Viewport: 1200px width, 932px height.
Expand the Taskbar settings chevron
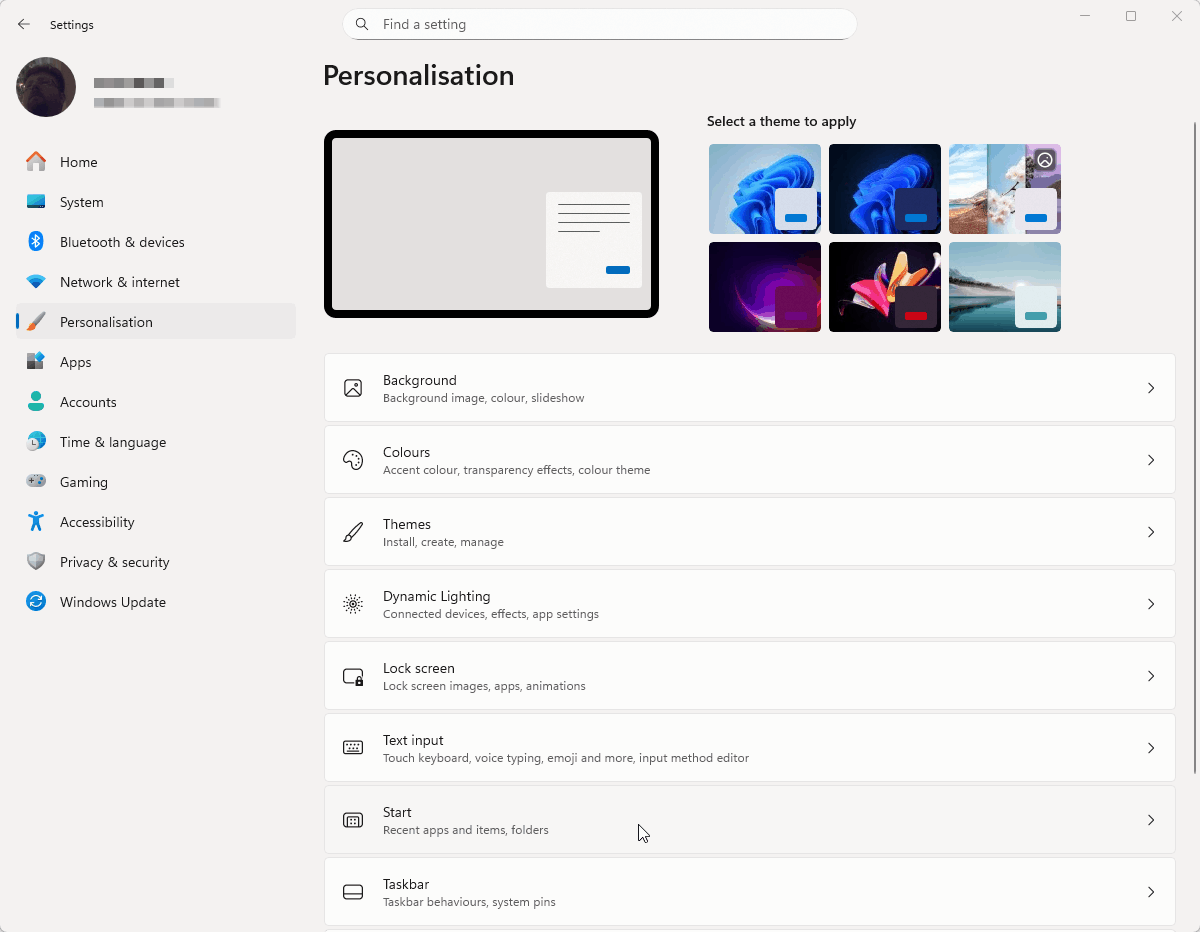1151,892
